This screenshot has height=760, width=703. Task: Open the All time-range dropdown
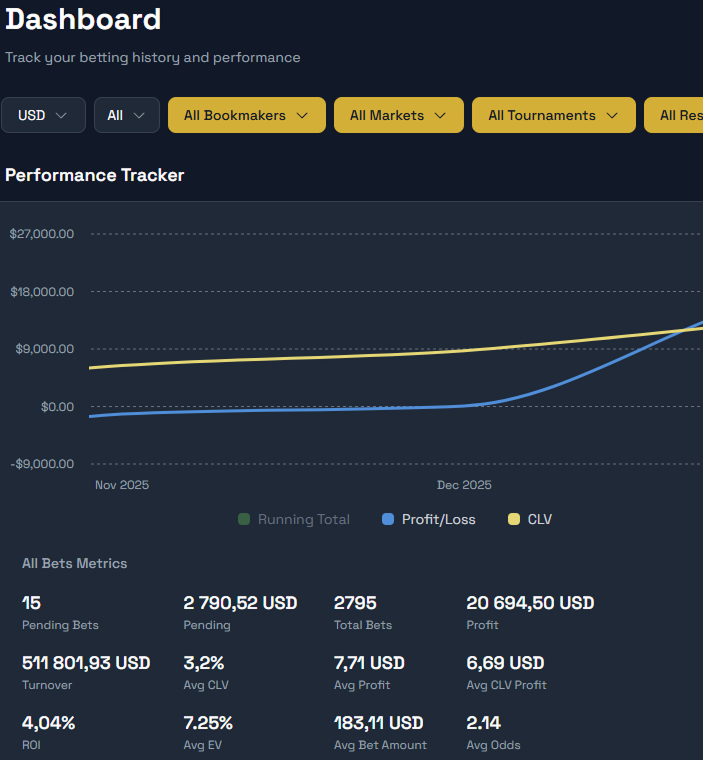point(126,115)
